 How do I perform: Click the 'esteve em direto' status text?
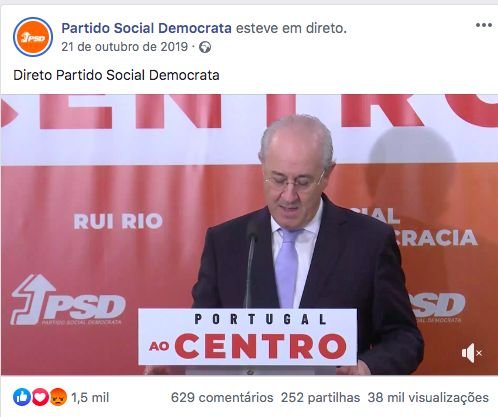pos(291,28)
